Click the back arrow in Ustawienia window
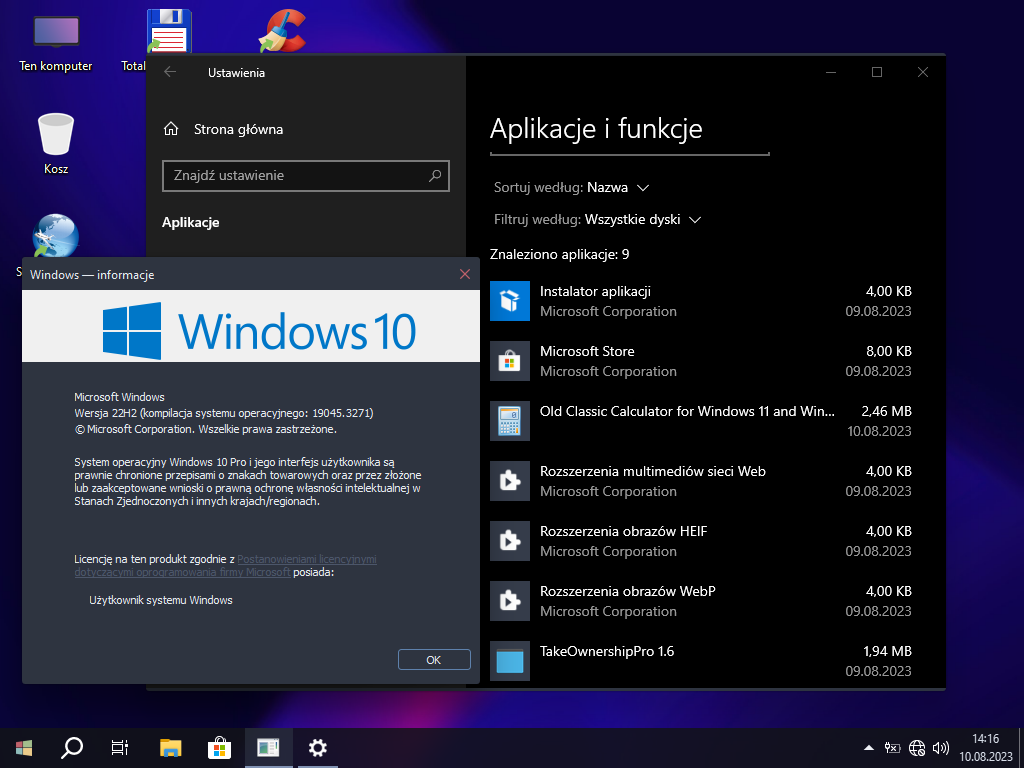This screenshot has height=768, width=1024. [170, 72]
